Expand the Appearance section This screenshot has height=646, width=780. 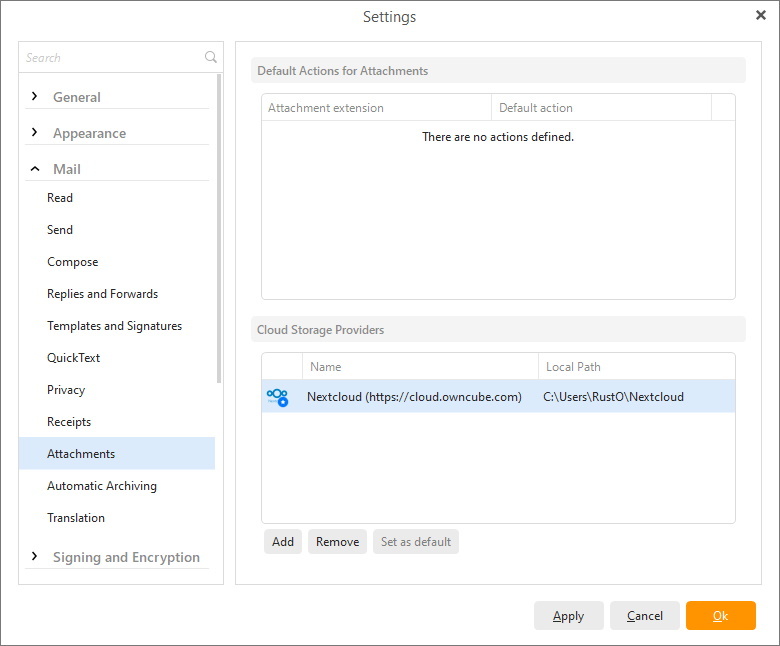[35, 133]
